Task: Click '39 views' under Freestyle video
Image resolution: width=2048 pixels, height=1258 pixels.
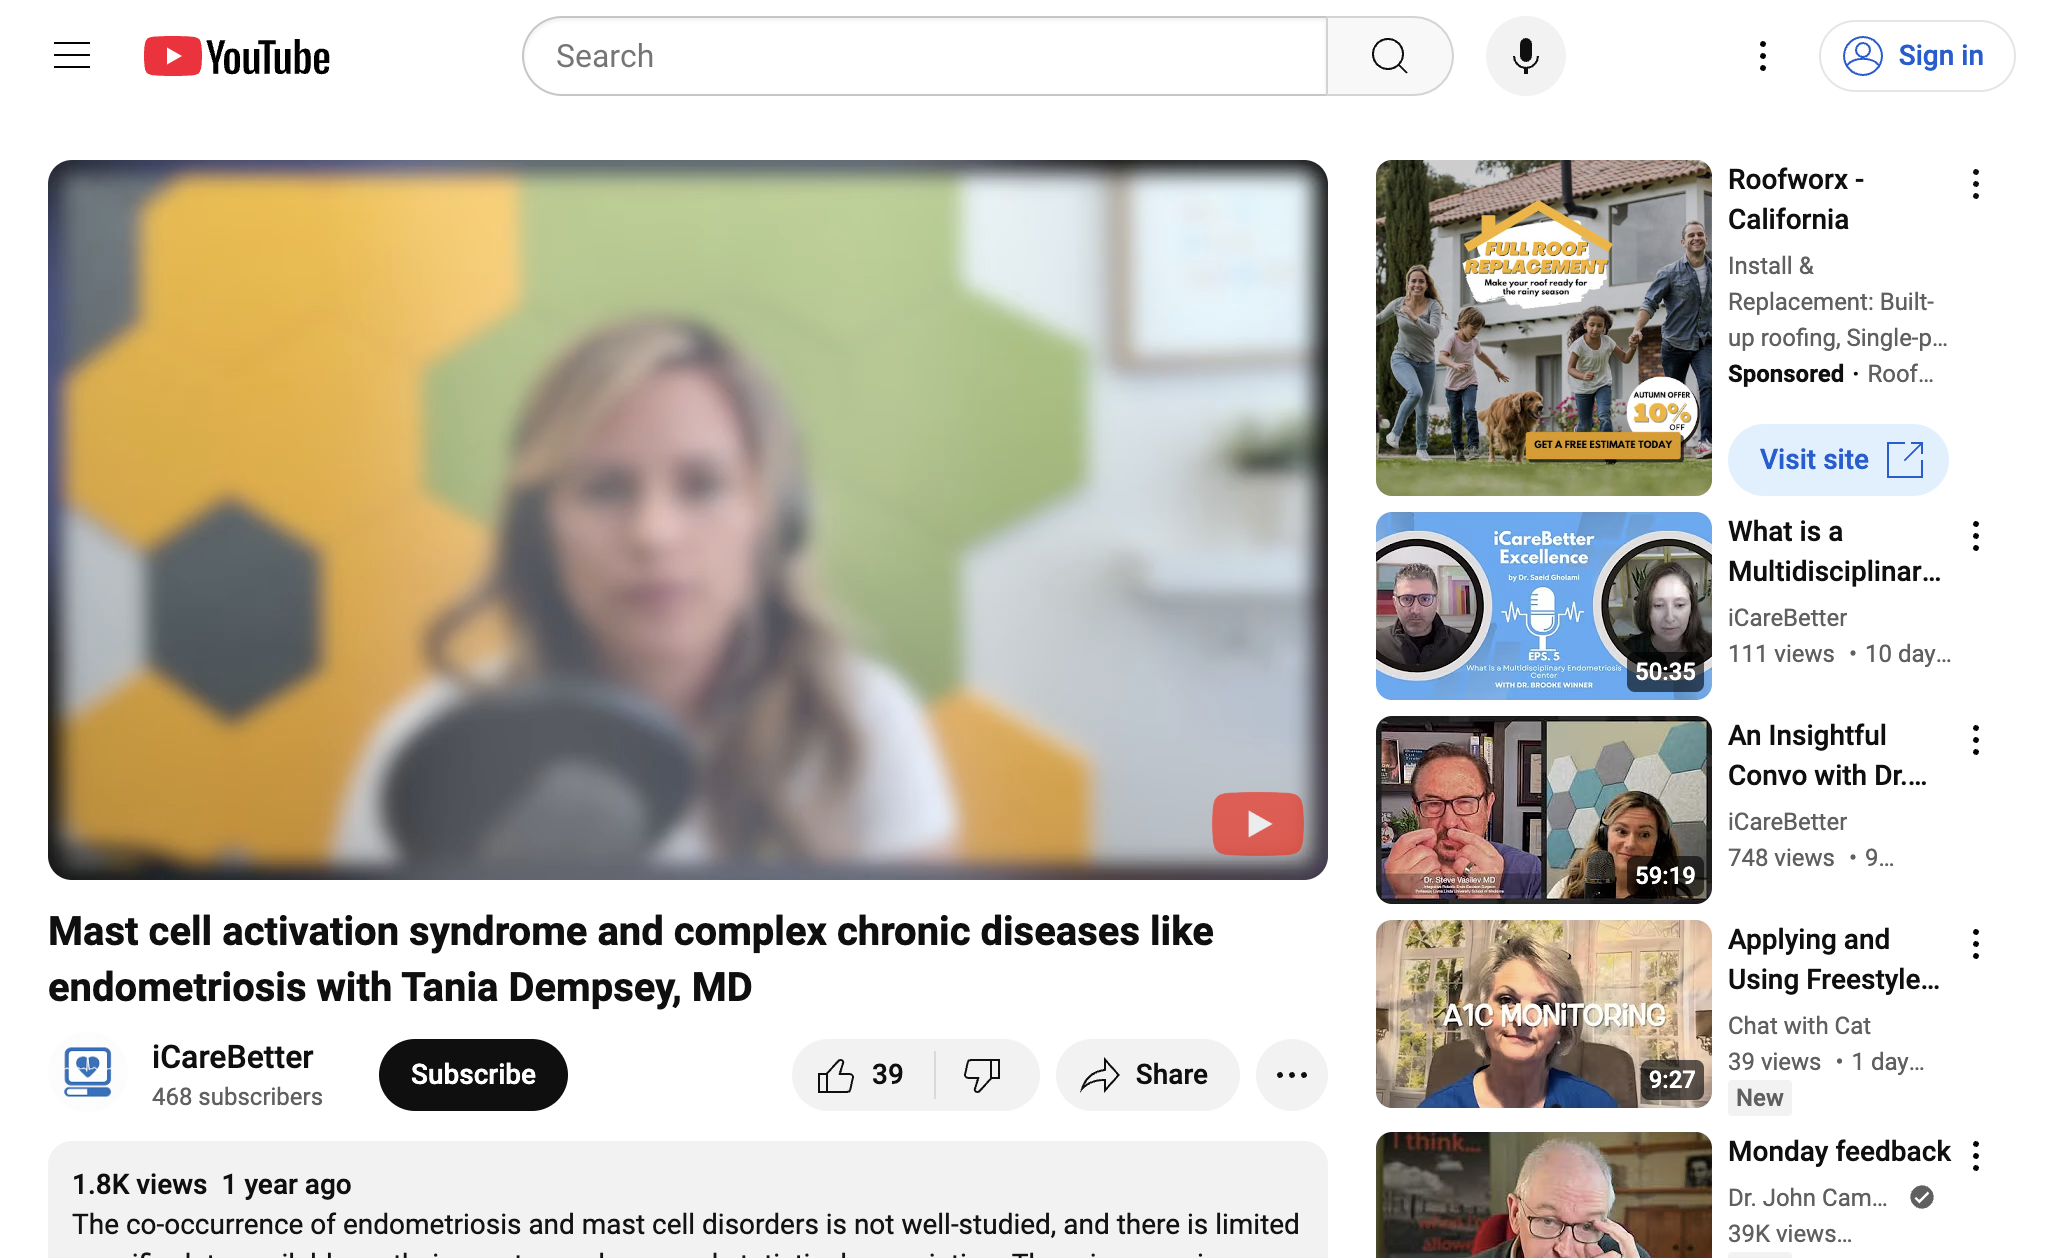Action: tap(1775, 1062)
